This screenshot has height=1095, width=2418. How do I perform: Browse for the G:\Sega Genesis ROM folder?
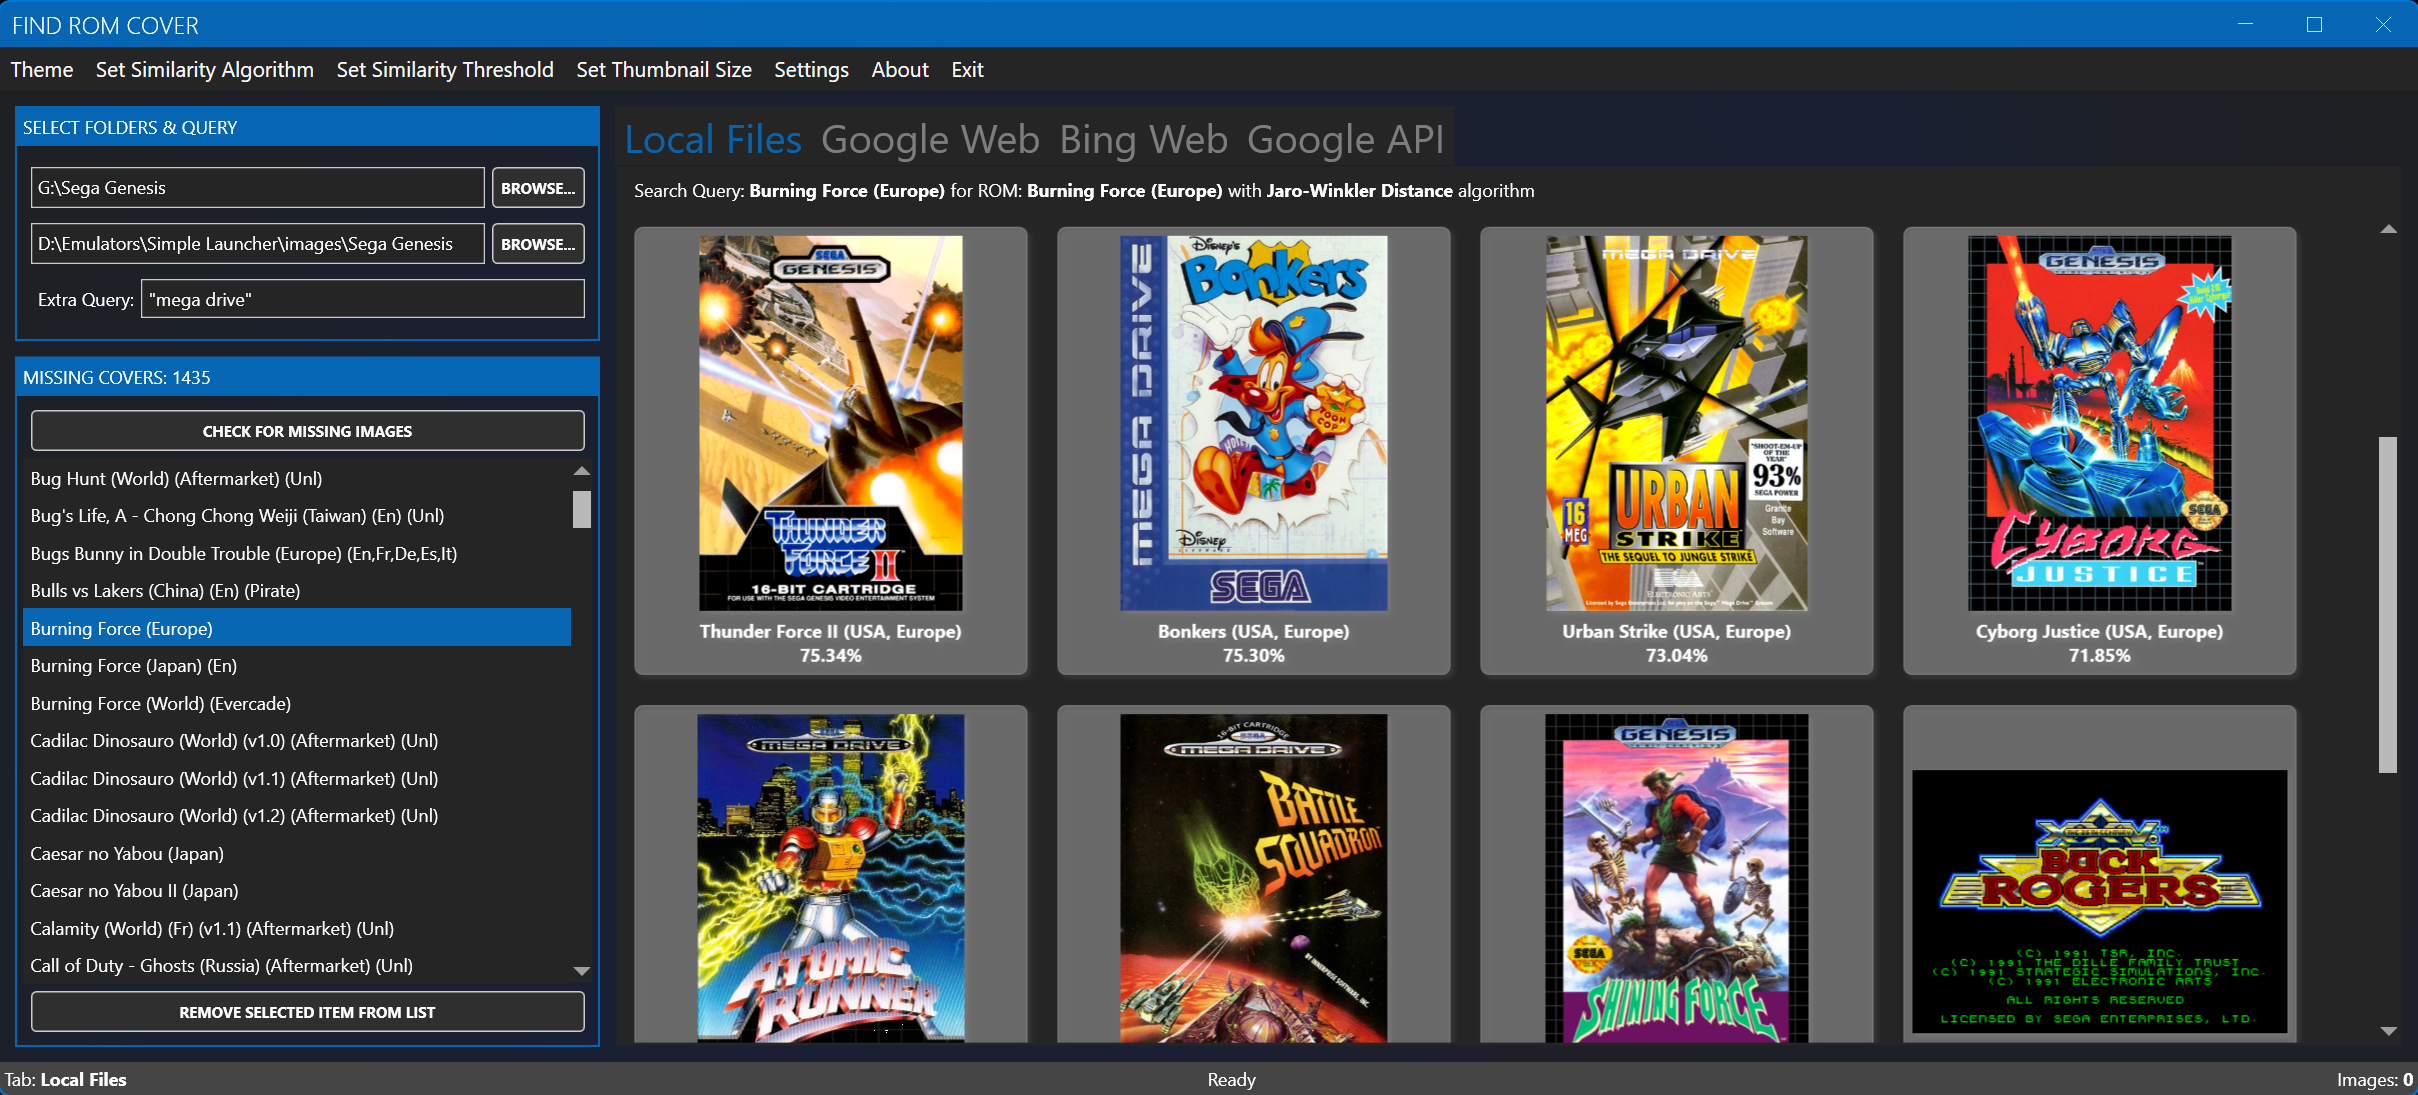pos(538,188)
